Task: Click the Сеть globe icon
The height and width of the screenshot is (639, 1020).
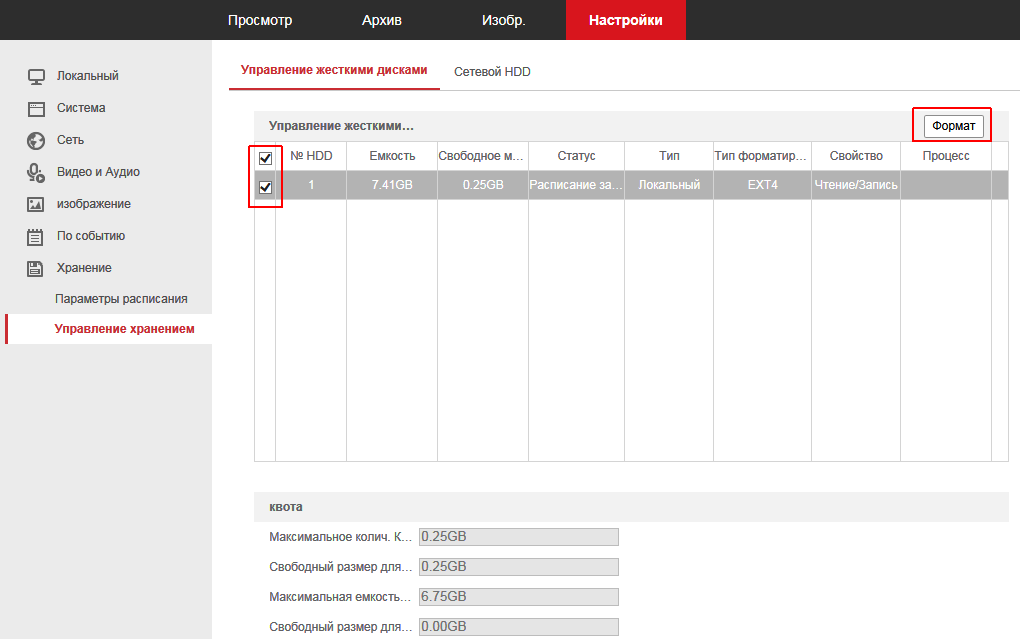Action: 36,141
